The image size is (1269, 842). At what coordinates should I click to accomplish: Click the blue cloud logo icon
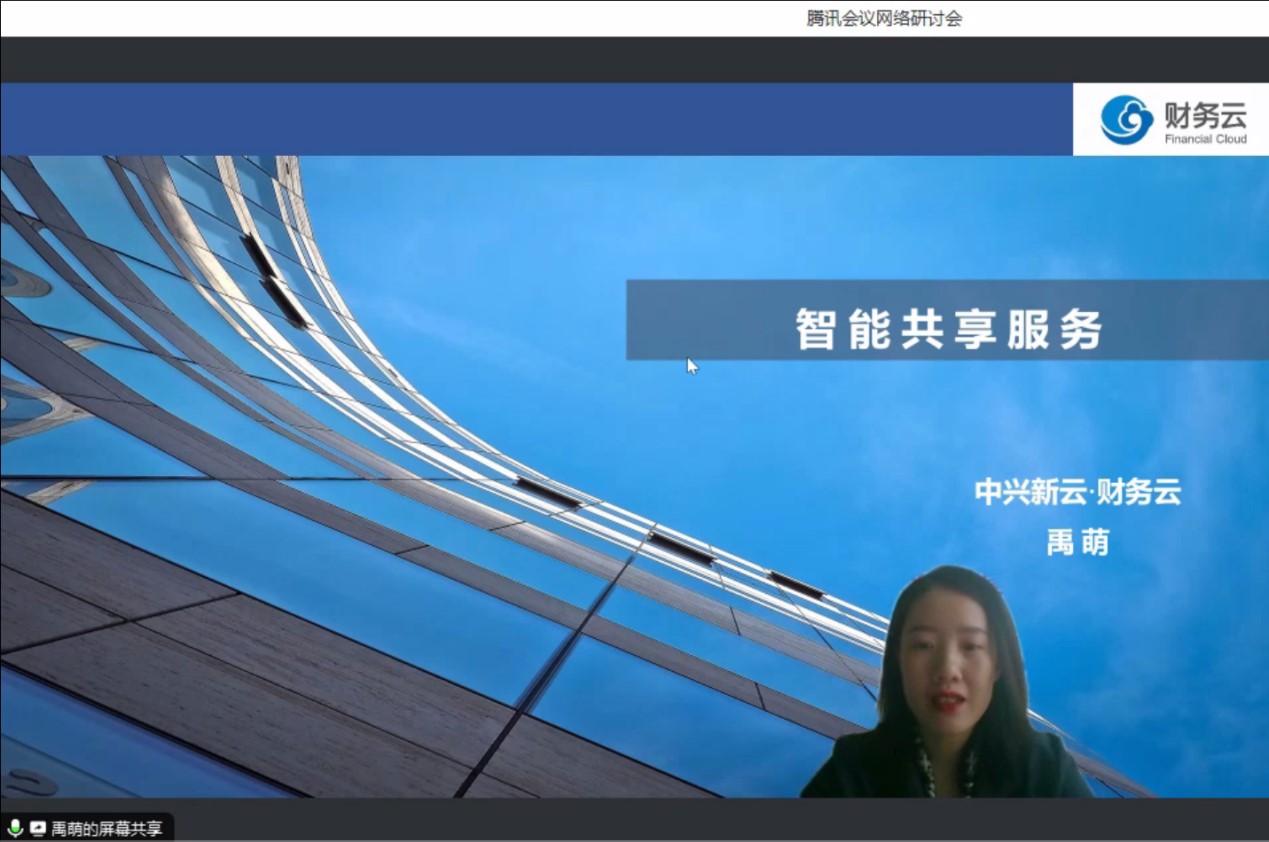point(1126,120)
